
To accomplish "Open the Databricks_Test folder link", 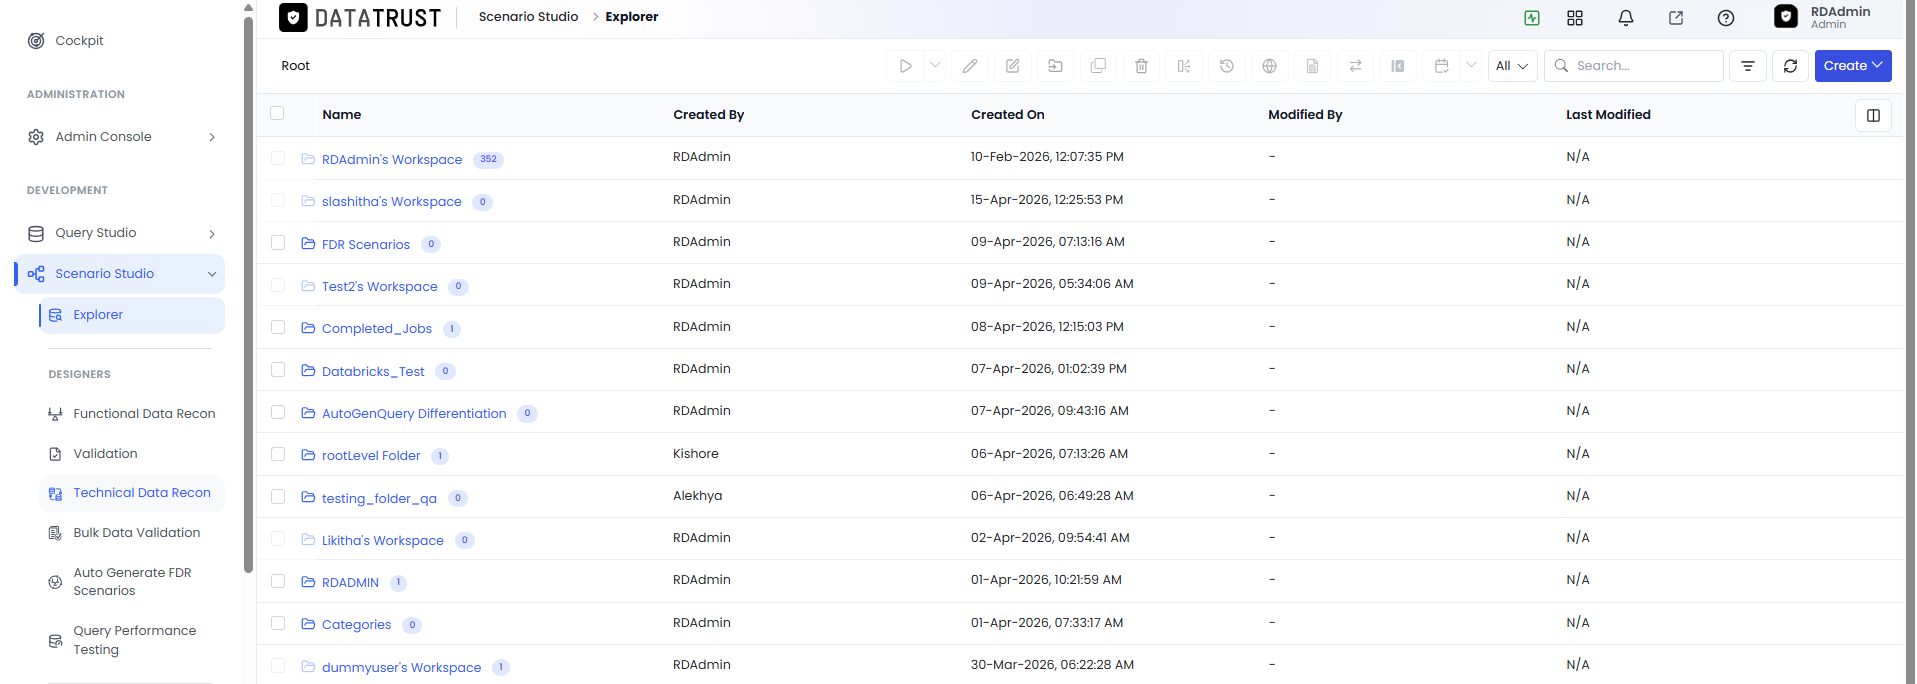I will point(373,371).
